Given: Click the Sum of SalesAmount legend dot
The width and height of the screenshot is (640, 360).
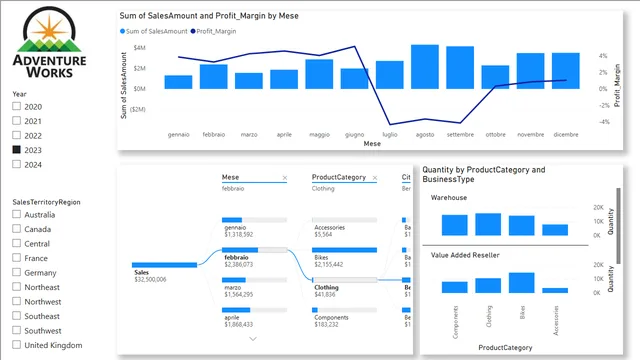Looking at the screenshot, I should tap(122, 31).
